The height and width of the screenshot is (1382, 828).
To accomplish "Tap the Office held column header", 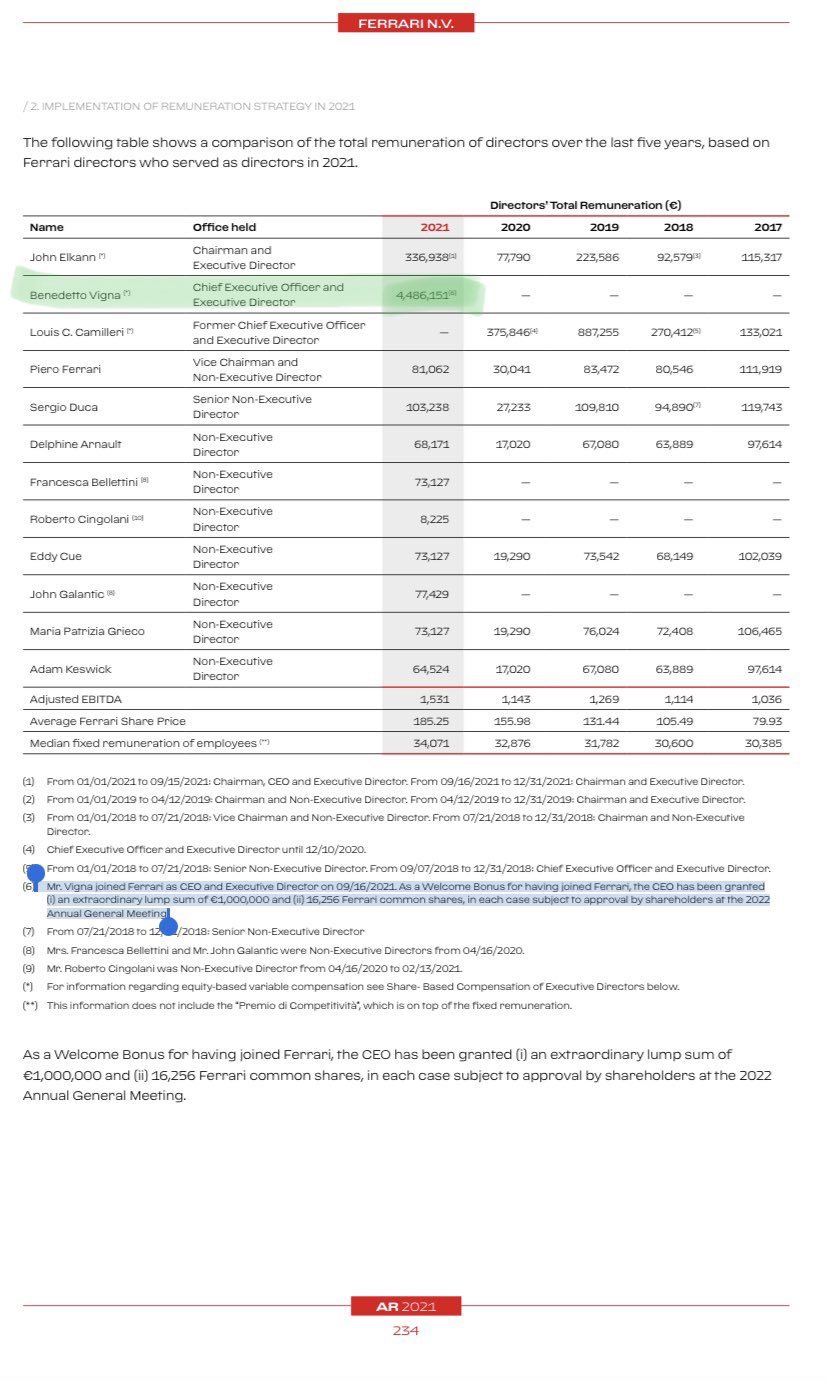I will tap(225, 227).
